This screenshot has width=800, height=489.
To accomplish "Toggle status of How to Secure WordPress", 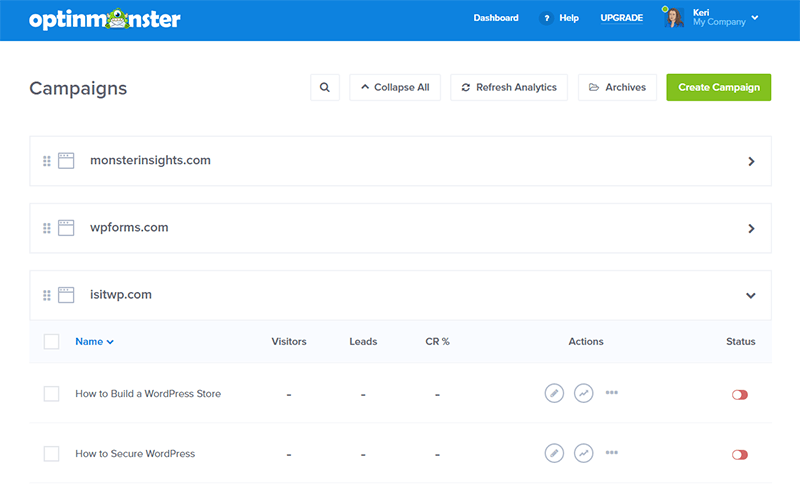I will (x=740, y=454).
